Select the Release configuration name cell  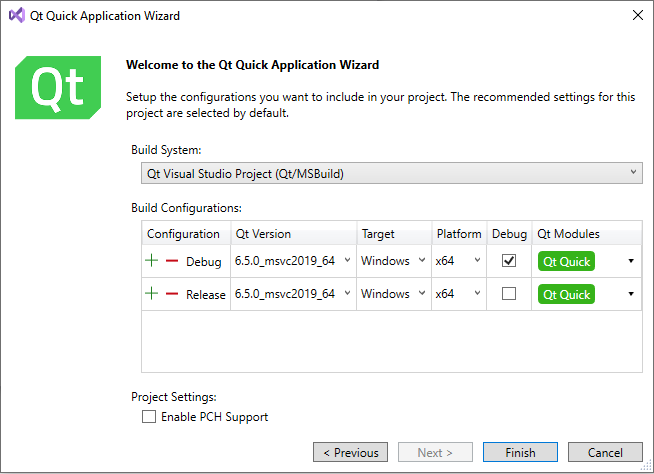[206, 295]
